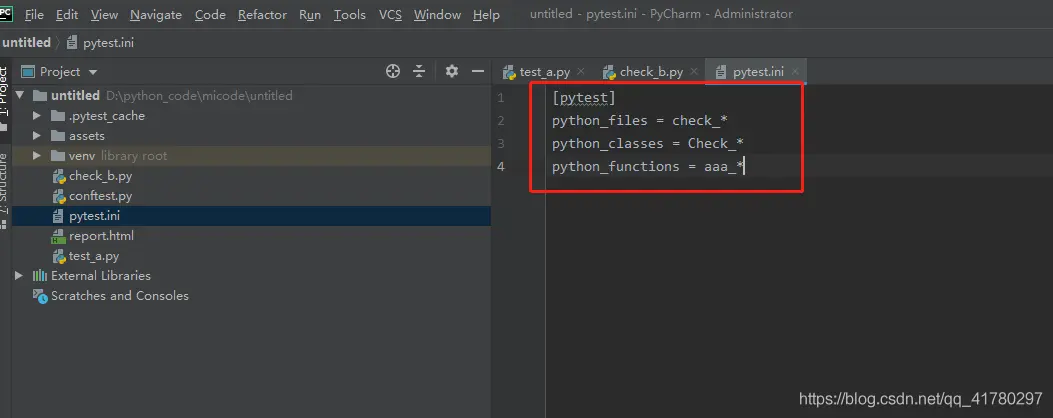Viewport: 1053px width, 418px height.
Task: Click the python_files = check_* line
Action: pyautogui.click(x=640, y=121)
